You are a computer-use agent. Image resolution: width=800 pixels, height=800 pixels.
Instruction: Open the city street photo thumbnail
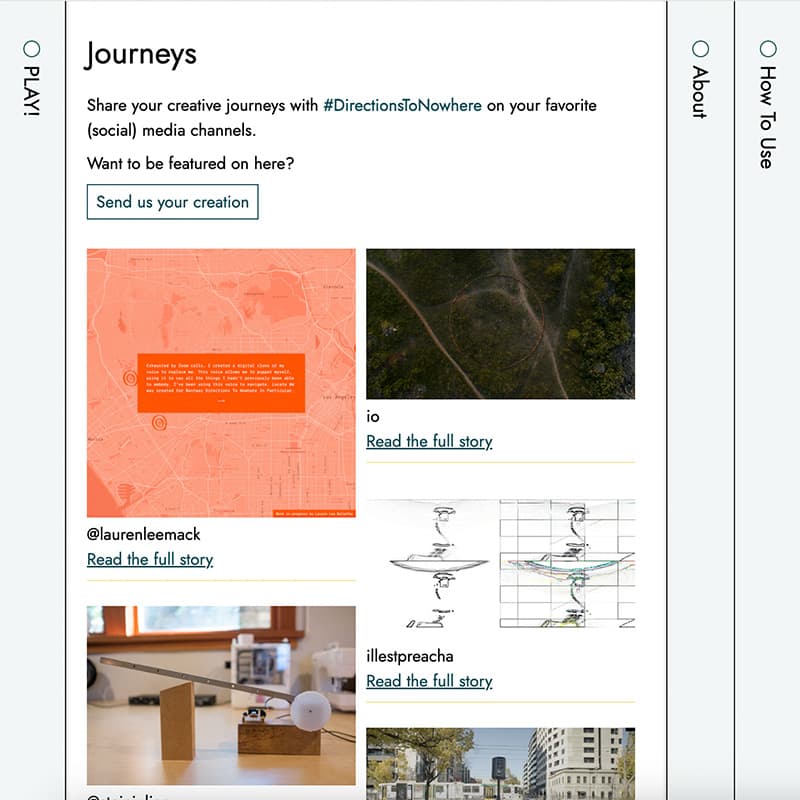500,763
